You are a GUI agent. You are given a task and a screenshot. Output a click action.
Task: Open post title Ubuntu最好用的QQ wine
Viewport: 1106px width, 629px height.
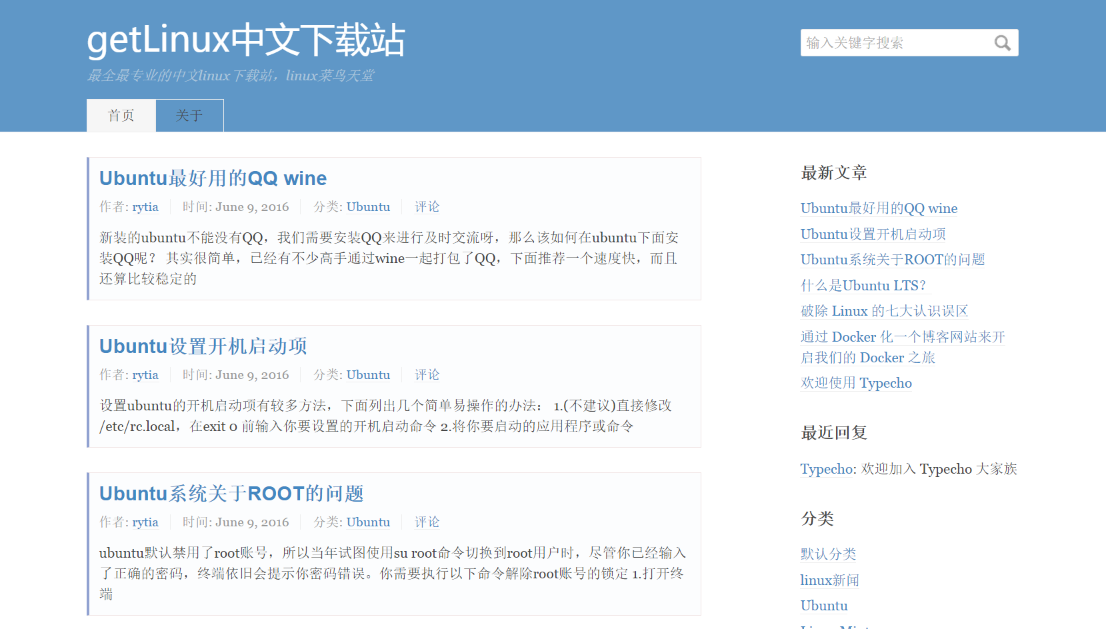[x=213, y=178]
